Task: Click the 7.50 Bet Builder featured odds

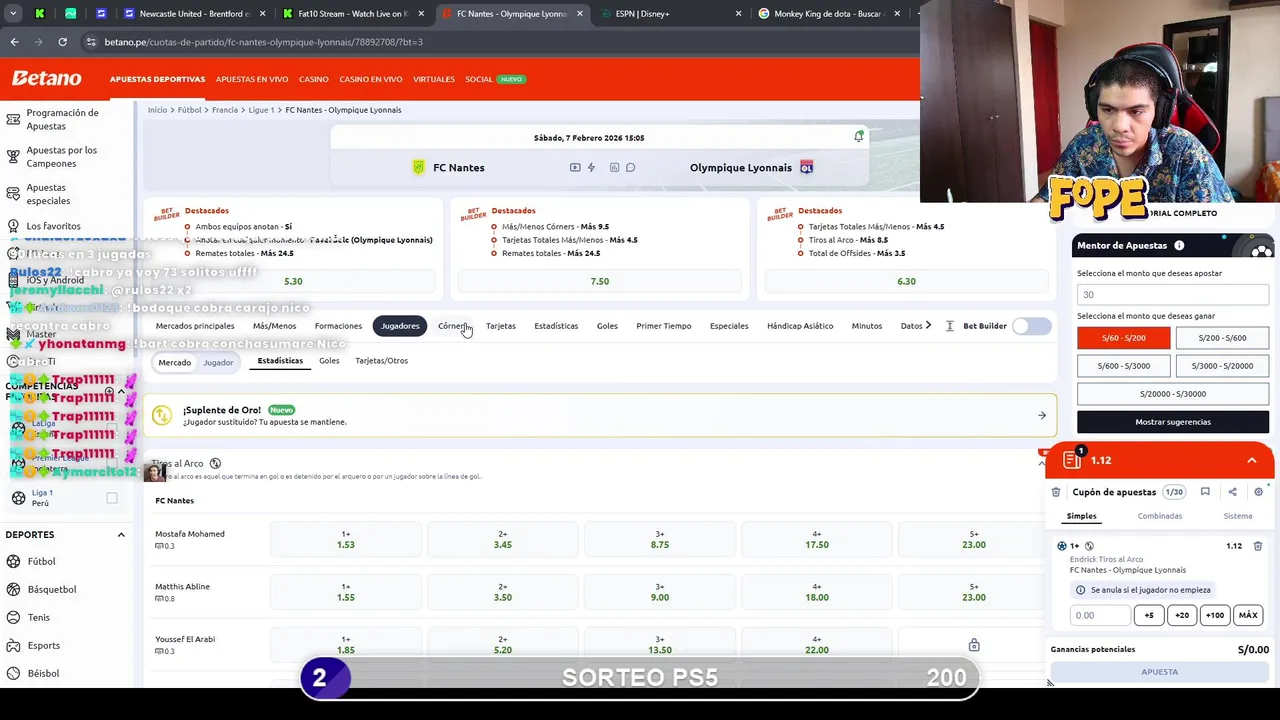Action: coord(600,281)
